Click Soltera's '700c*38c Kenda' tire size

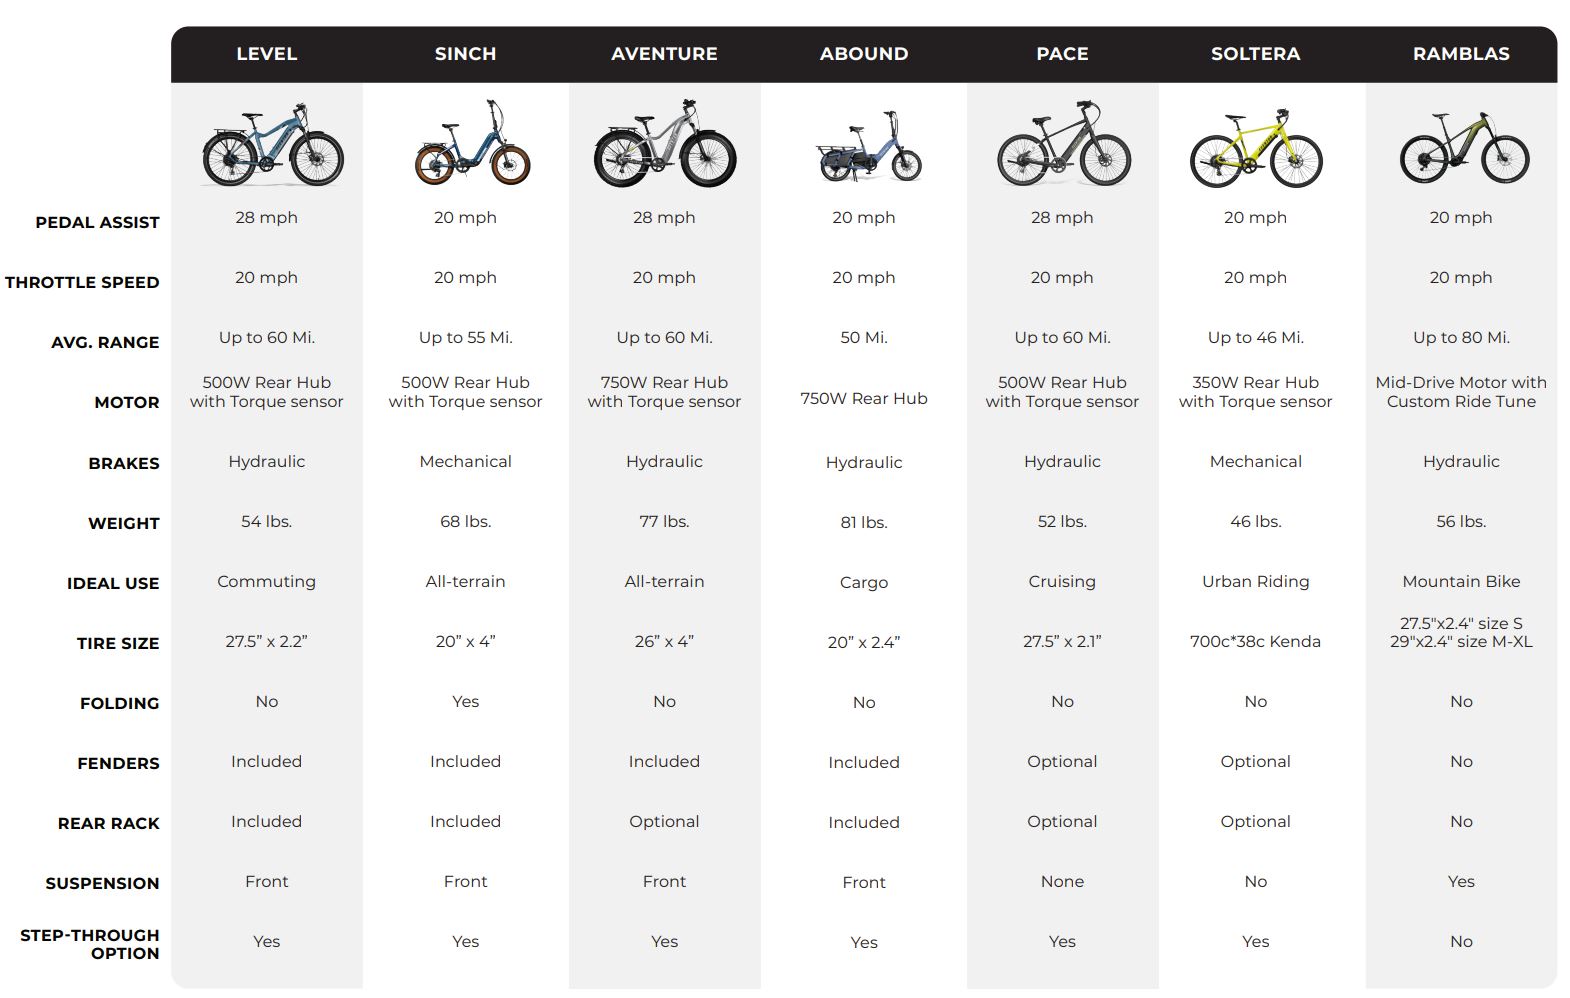pyautogui.click(x=1255, y=641)
